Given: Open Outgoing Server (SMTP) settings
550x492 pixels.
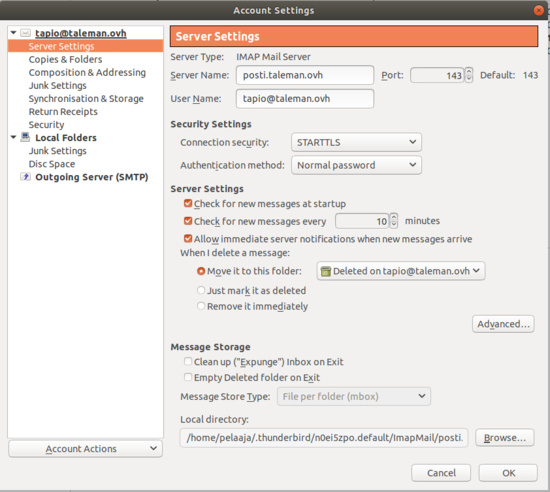Looking at the screenshot, I should pyautogui.click(x=92, y=177).
